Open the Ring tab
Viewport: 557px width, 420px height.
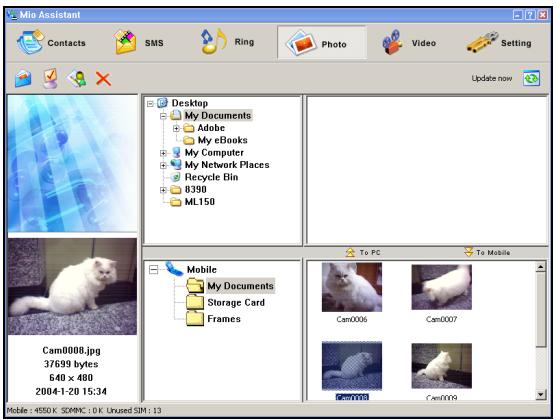227,42
